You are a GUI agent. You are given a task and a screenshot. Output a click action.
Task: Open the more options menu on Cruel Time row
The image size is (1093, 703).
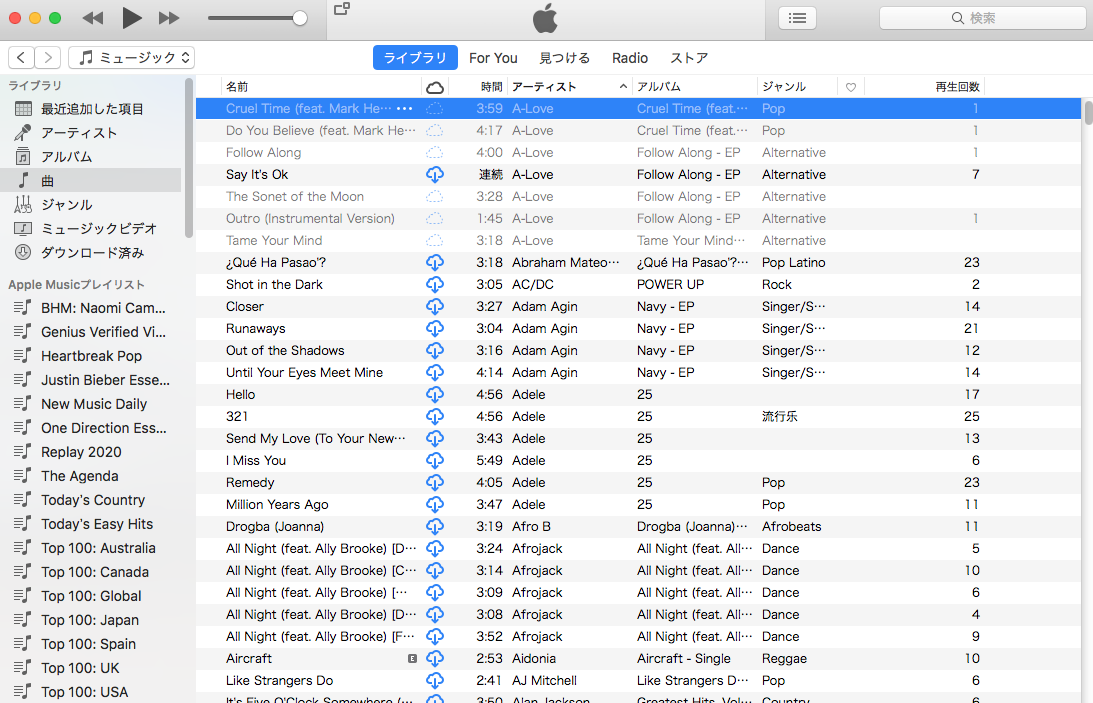[405, 108]
